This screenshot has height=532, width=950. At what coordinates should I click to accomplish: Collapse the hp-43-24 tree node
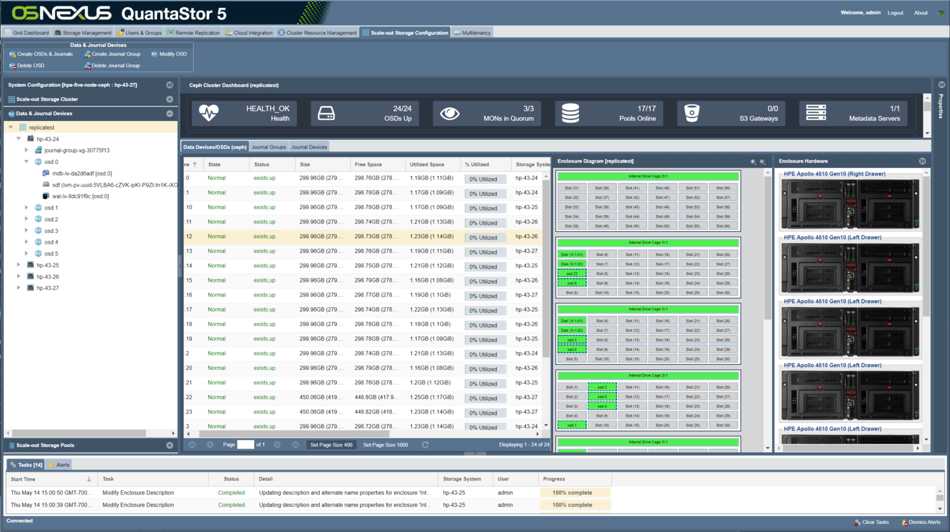tap(19, 139)
